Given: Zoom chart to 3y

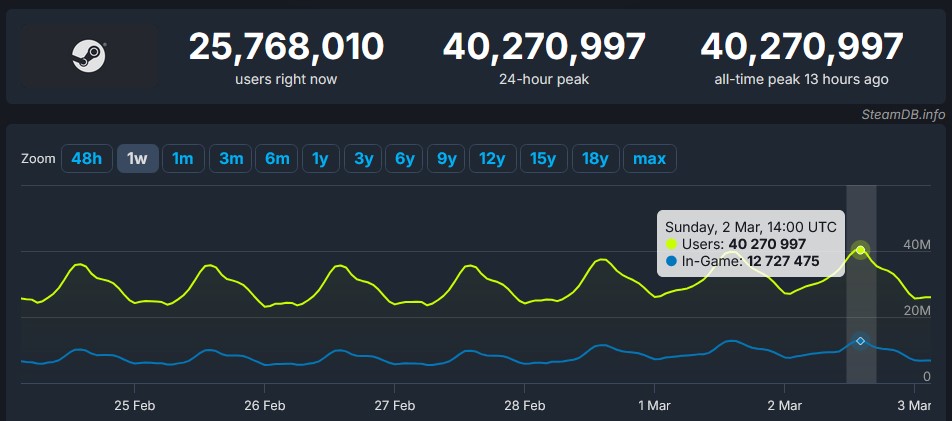Looking at the screenshot, I should point(363,159).
